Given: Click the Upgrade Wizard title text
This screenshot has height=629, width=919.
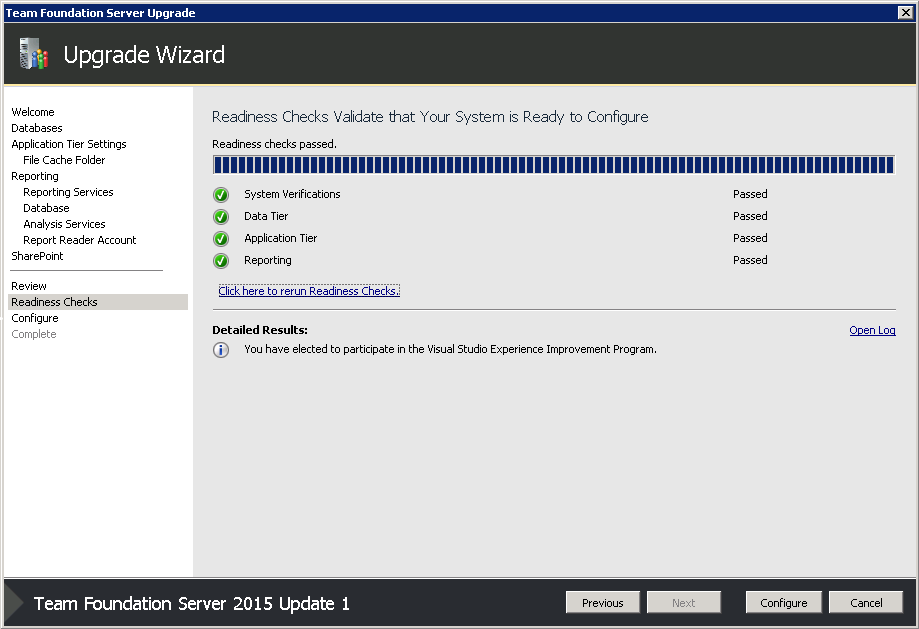Looking at the screenshot, I should click(x=144, y=55).
